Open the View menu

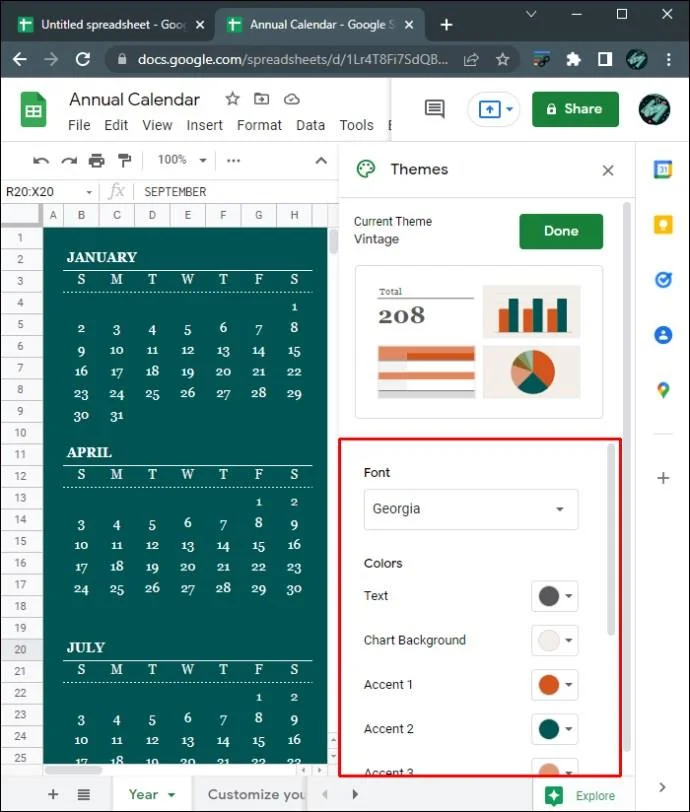[157, 125]
